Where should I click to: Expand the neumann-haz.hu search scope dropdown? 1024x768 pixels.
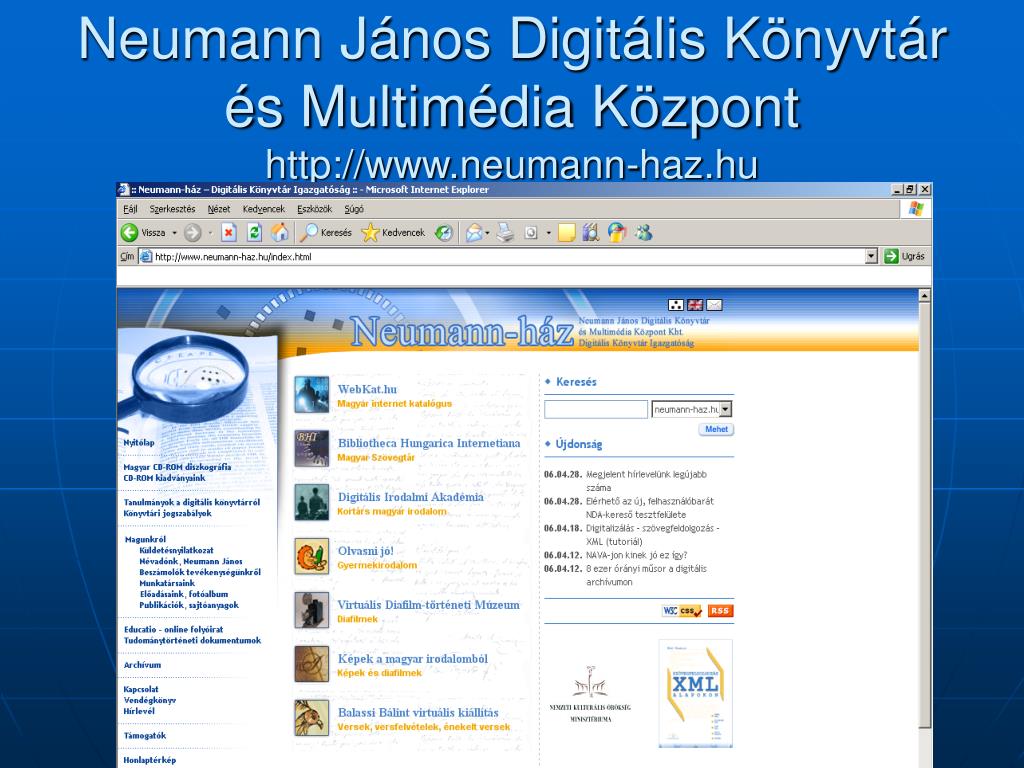tap(726, 409)
